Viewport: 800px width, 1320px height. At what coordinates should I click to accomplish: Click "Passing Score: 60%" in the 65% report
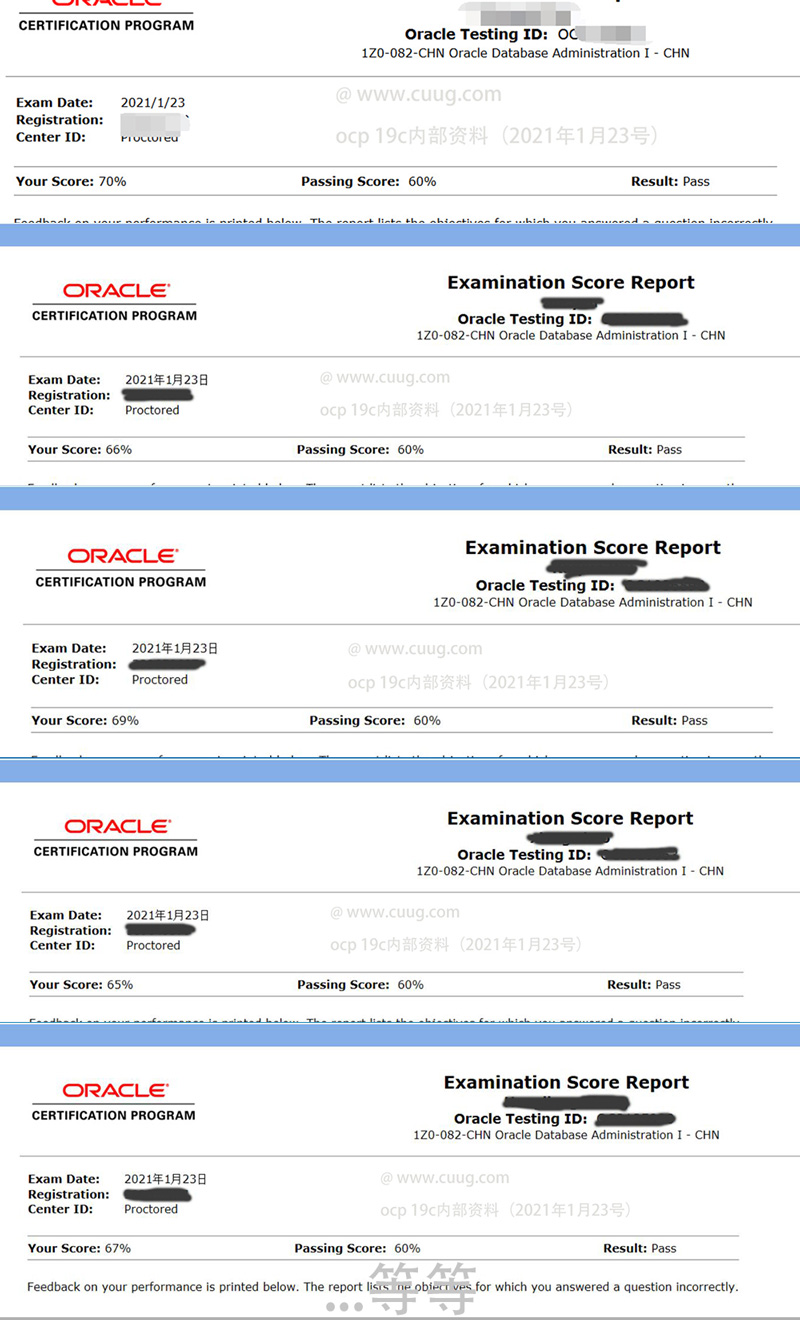point(360,984)
